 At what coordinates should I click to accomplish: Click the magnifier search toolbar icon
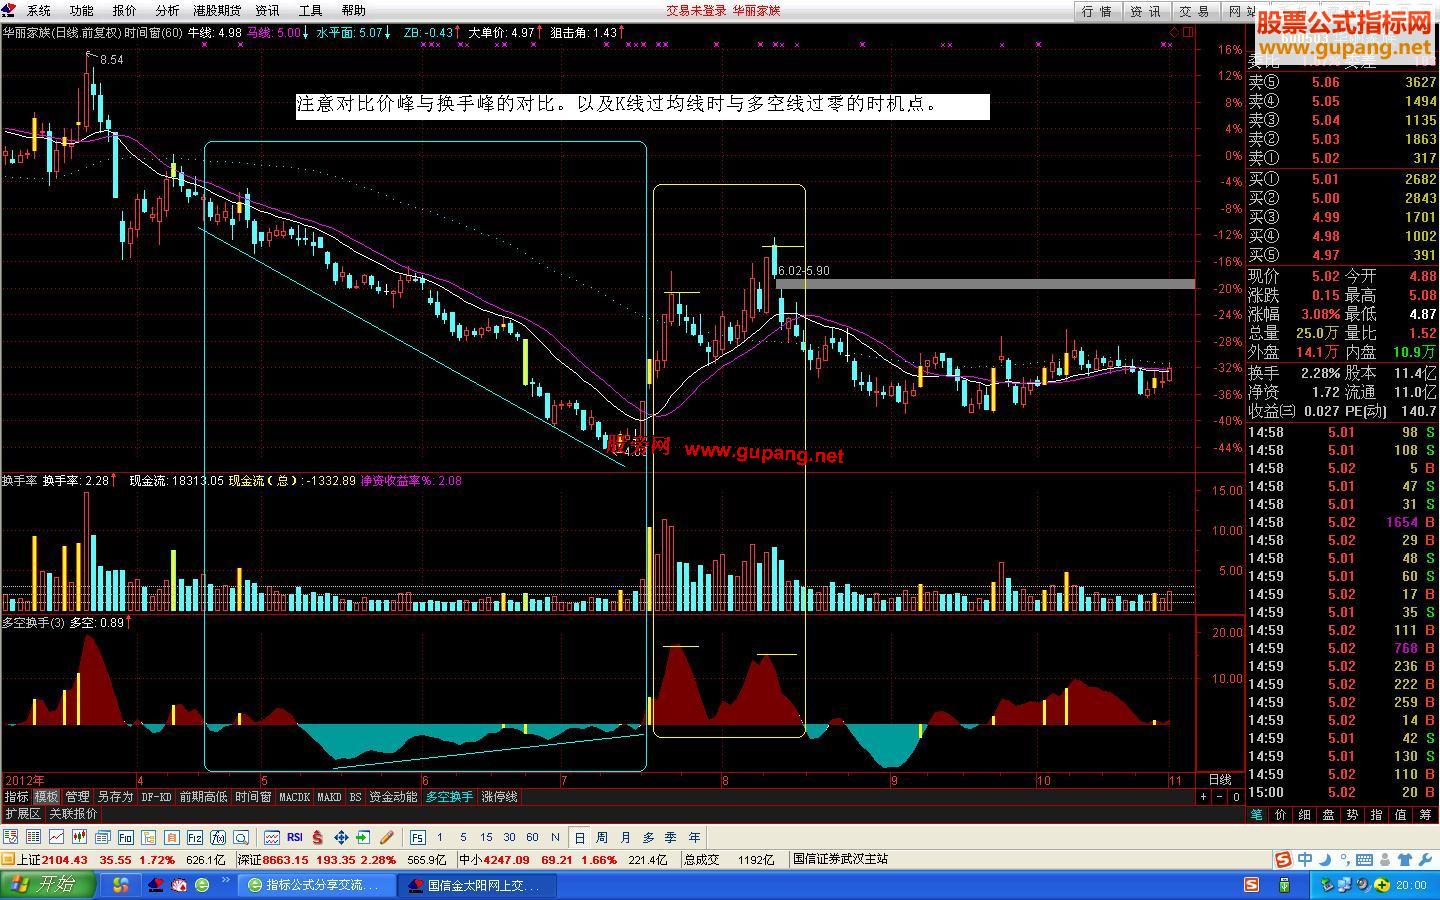click(241, 837)
